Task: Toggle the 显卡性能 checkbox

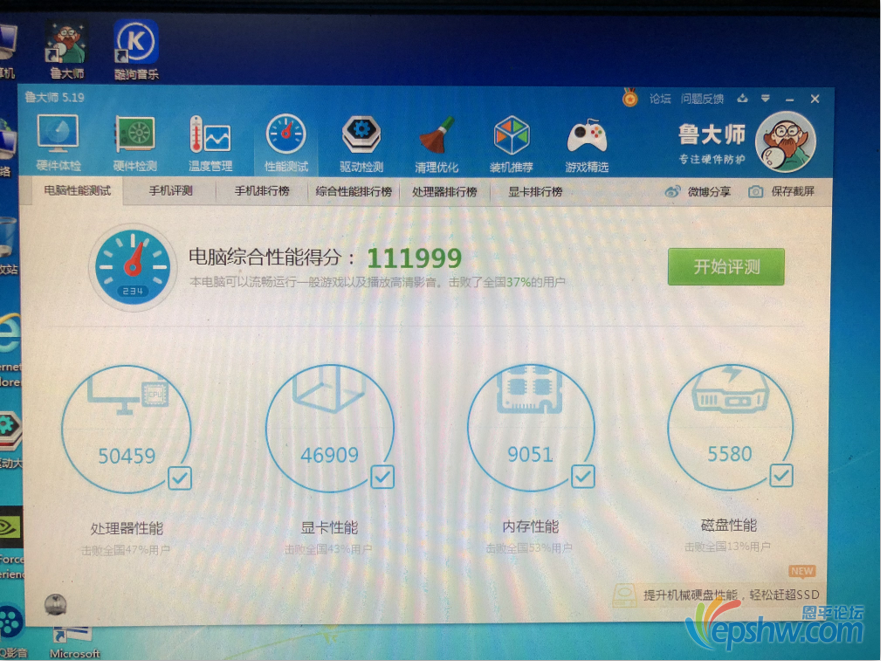Action: point(382,477)
